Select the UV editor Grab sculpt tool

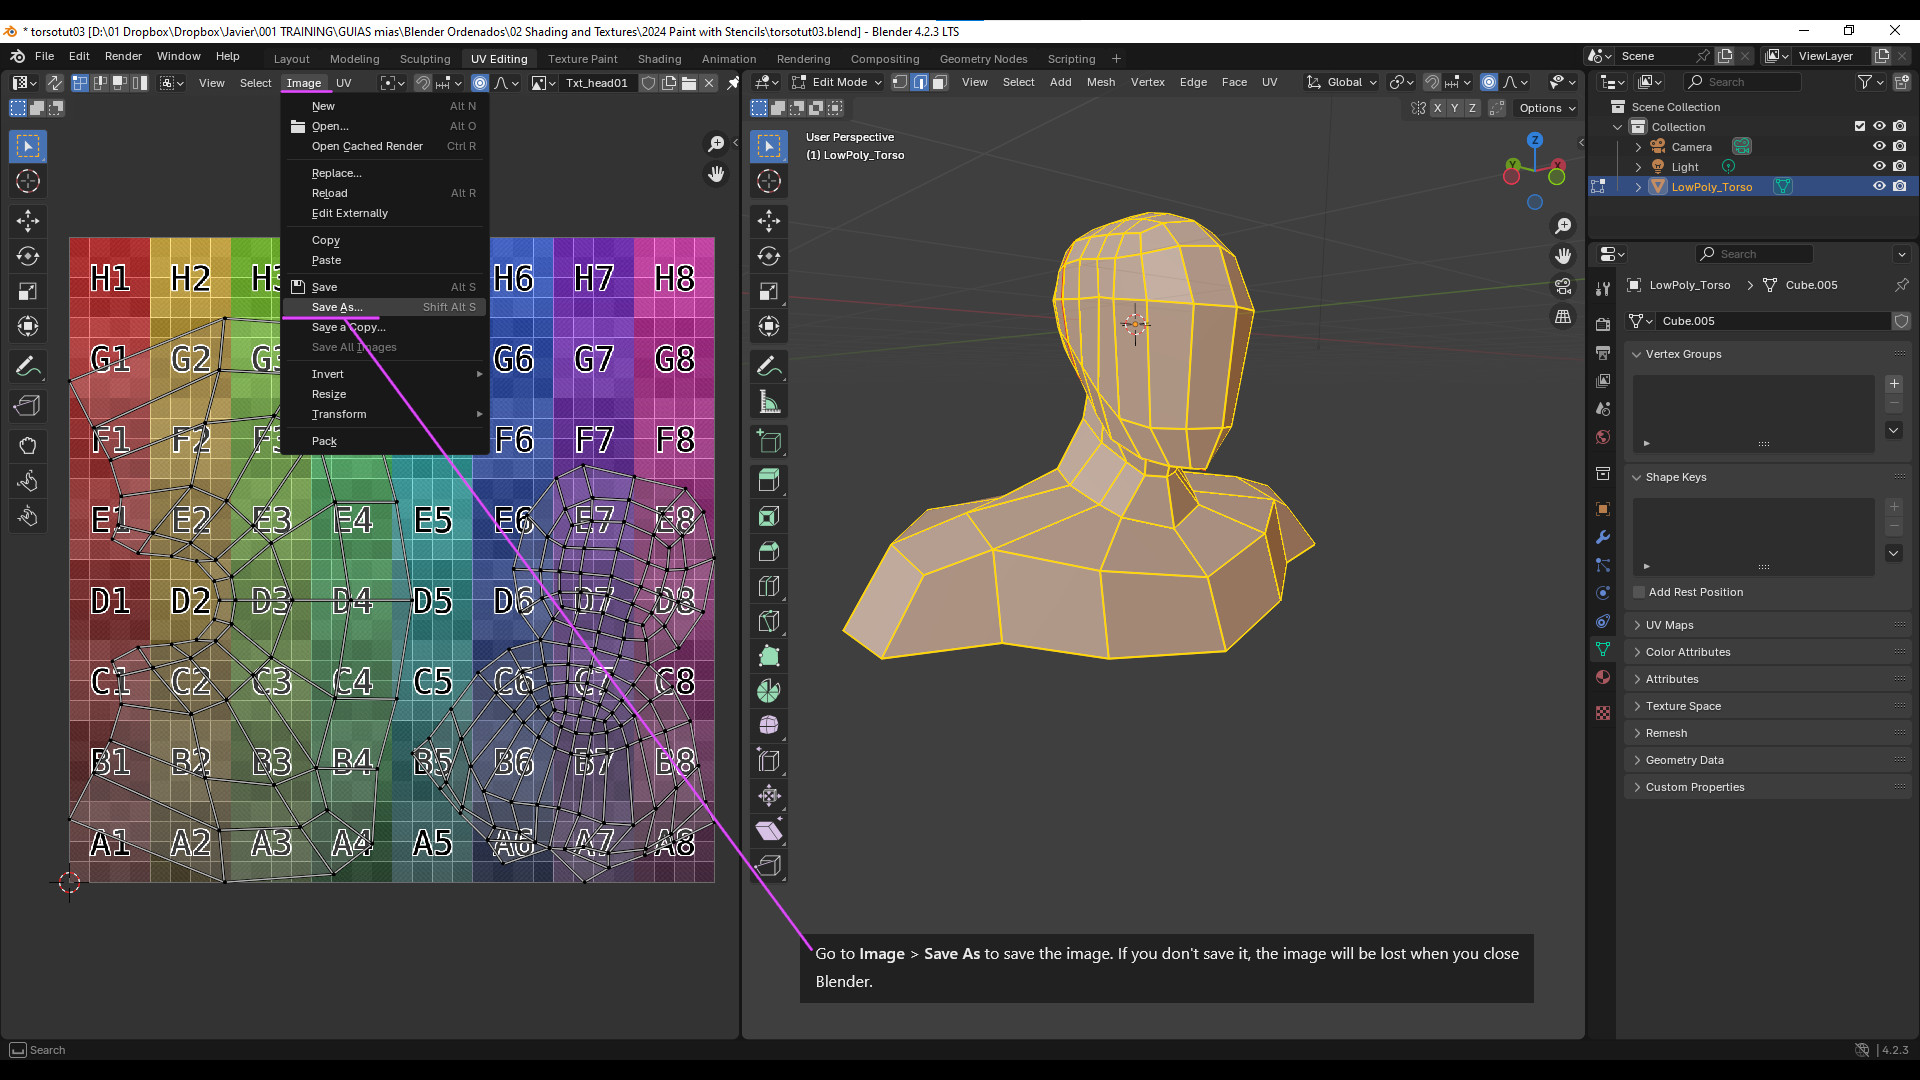[28, 446]
